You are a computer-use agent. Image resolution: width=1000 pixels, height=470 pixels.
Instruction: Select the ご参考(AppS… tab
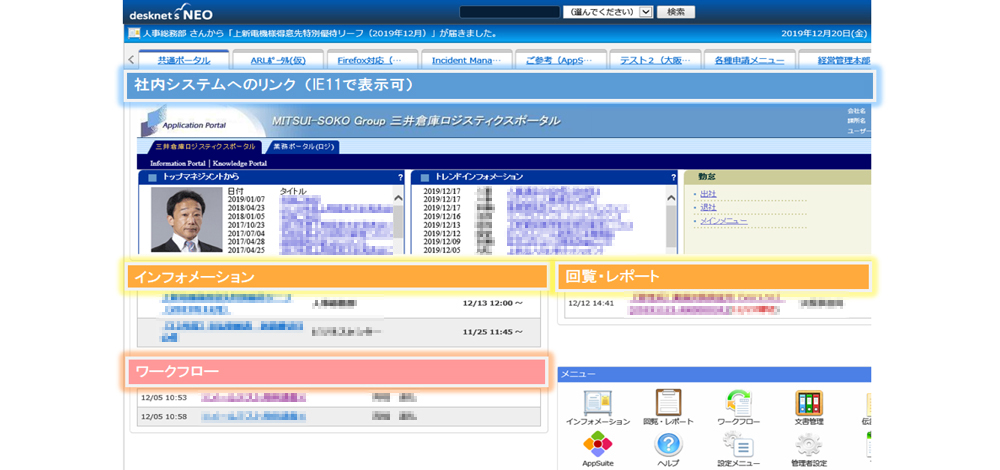point(560,61)
